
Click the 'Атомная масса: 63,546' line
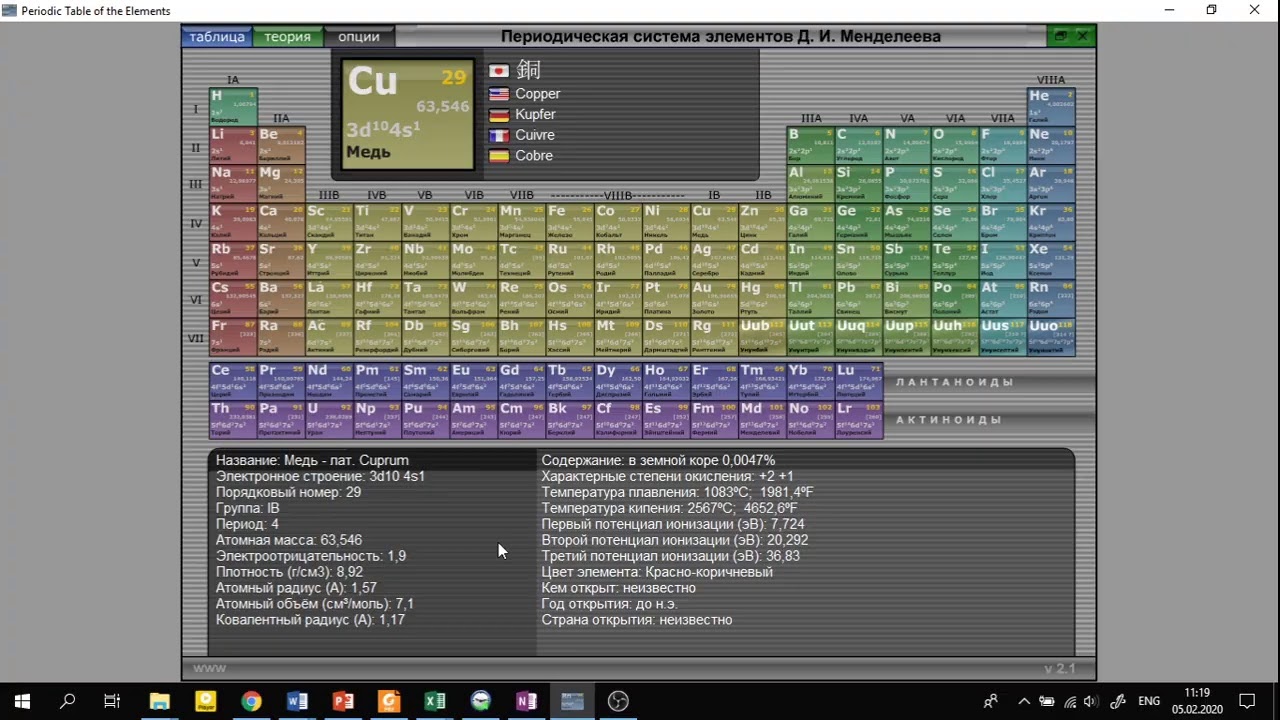289,540
